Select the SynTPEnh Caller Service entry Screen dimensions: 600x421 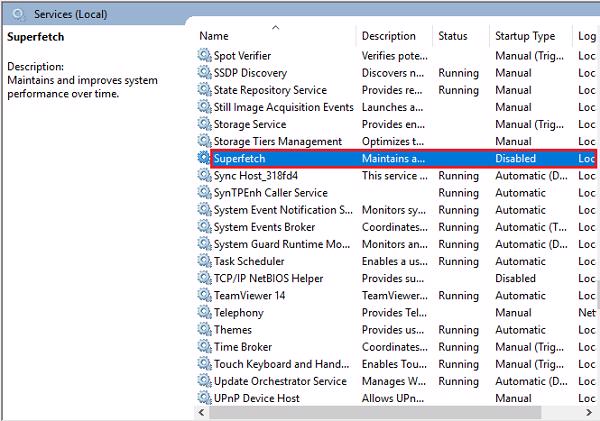point(270,192)
